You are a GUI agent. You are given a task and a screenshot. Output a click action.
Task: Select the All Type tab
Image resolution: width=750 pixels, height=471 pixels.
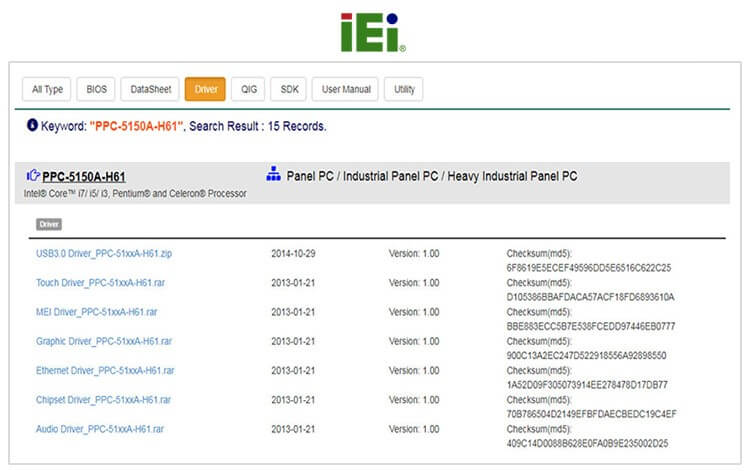47,89
